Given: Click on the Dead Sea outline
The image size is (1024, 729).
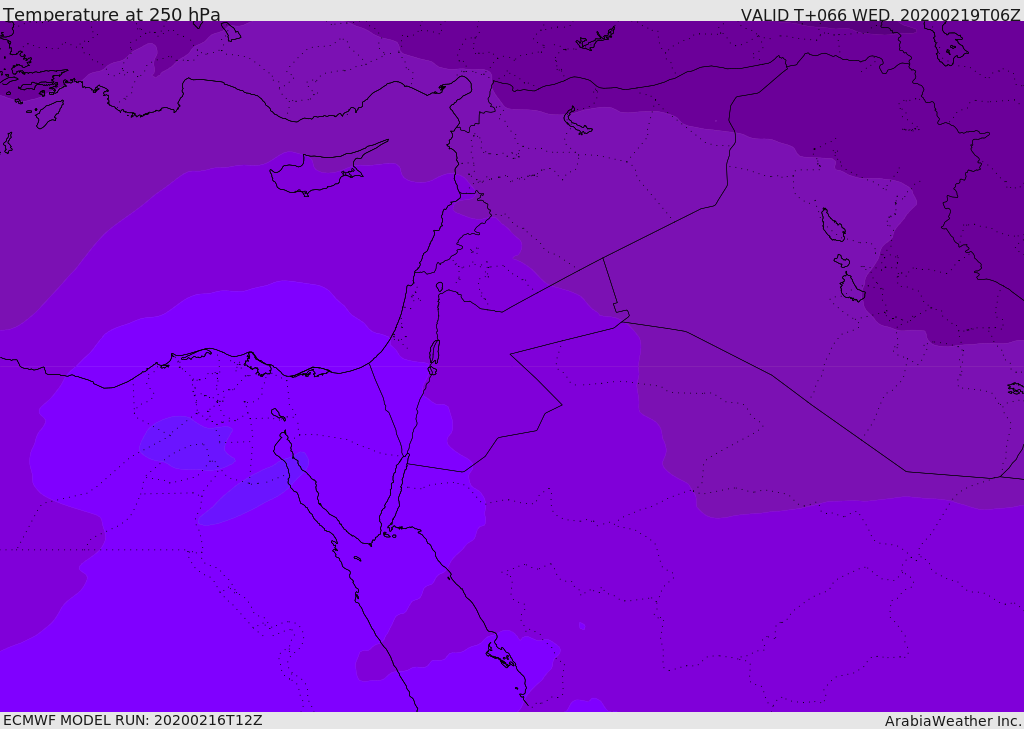Looking at the screenshot, I should tap(434, 353).
